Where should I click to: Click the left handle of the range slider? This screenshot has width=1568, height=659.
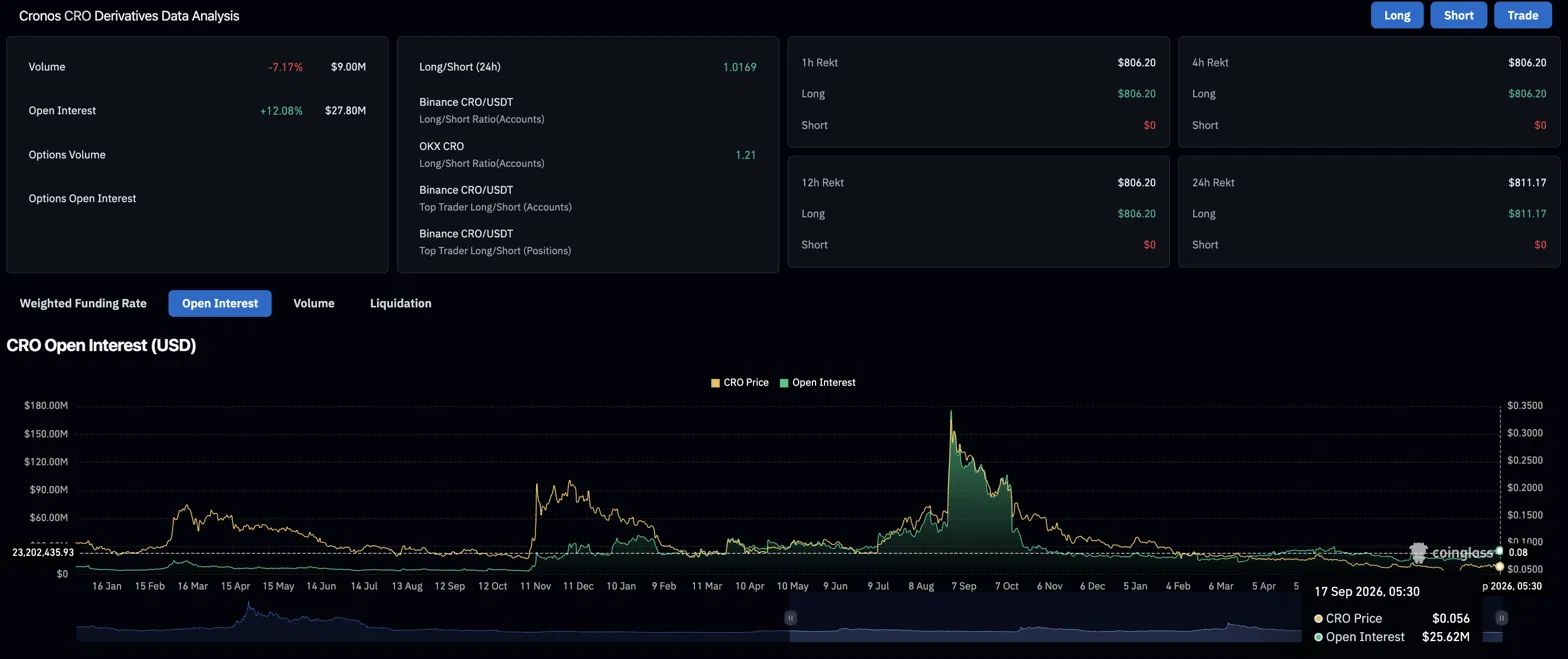coord(790,618)
